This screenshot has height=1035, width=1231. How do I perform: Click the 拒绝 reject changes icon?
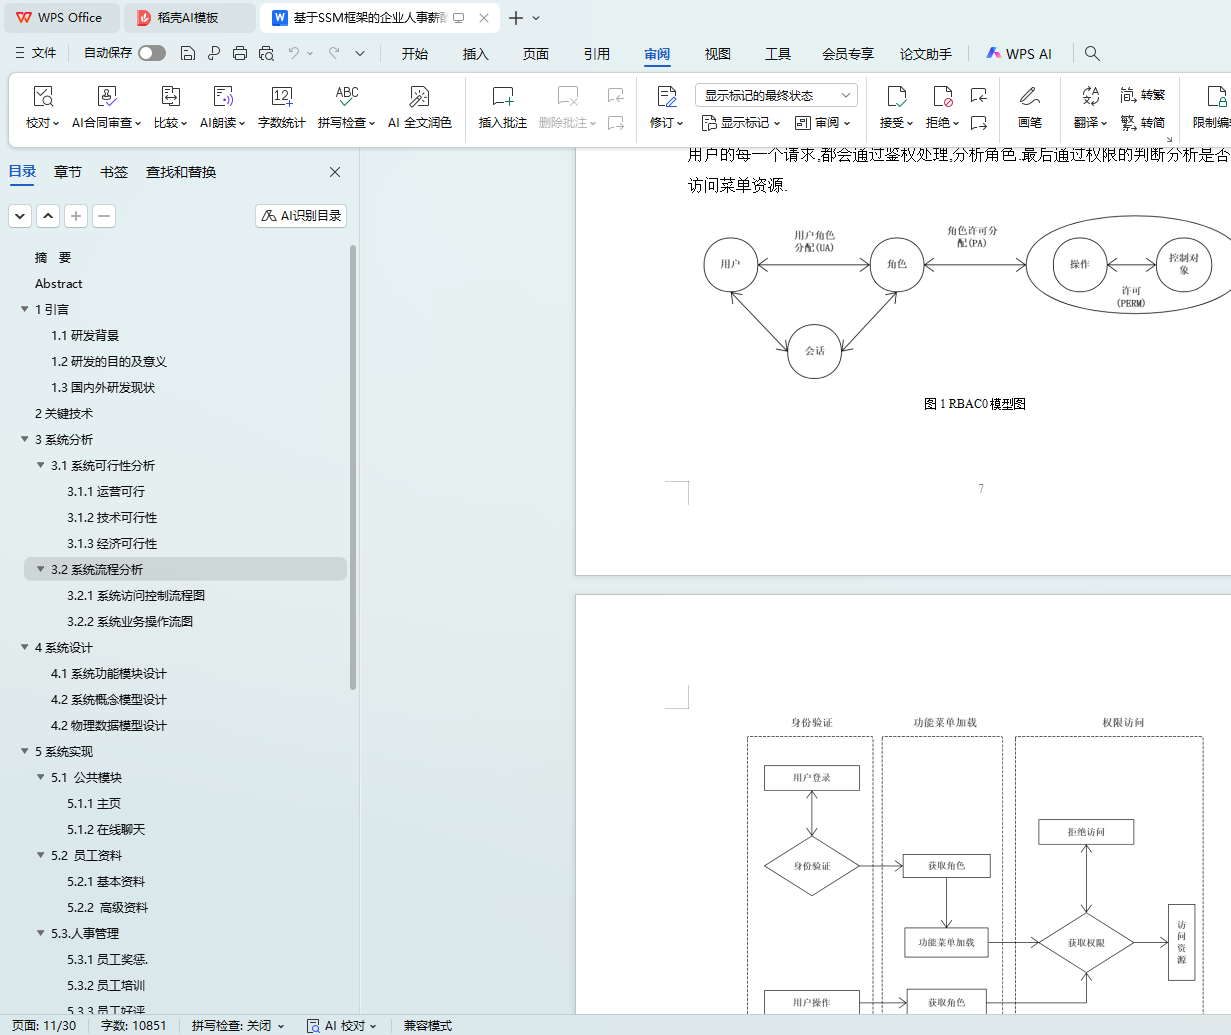pyautogui.click(x=942, y=97)
